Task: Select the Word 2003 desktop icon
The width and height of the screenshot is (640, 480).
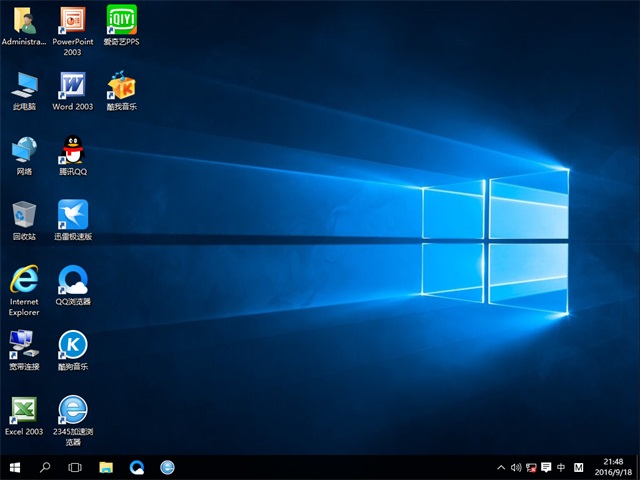Action: coord(72,85)
